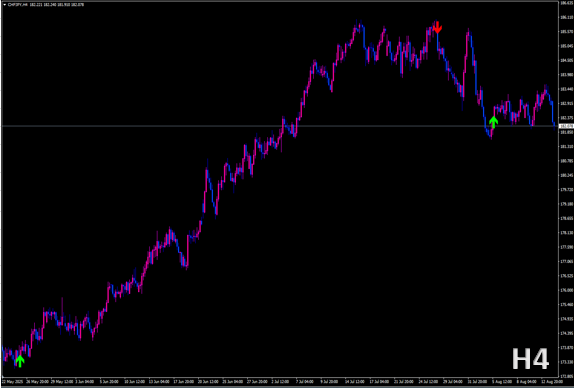Click the small triangle before the CHFJPY title

(x=4, y=5)
